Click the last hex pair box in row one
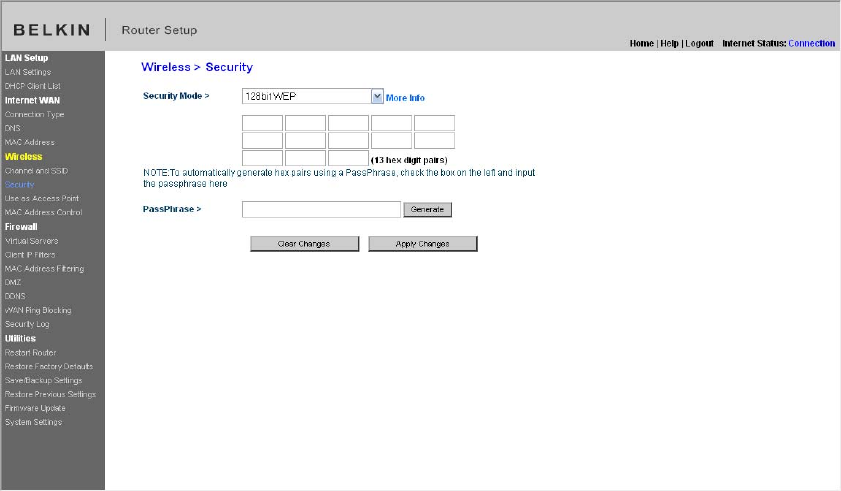Viewport: 841px width, 491px height. coord(434,123)
